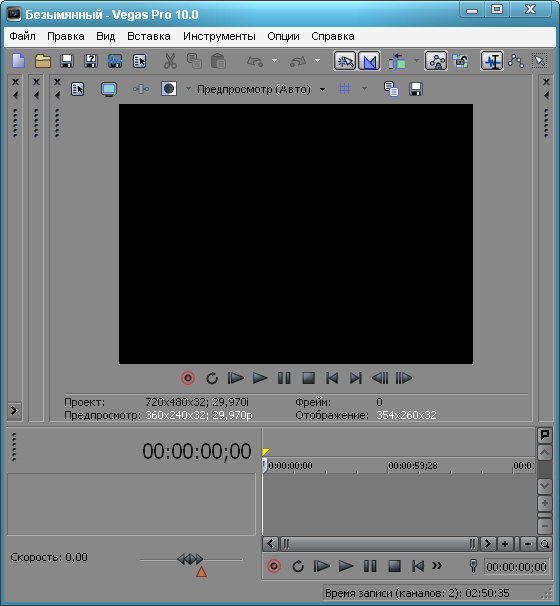The height and width of the screenshot is (606, 560).
Task: Click the Cut scissors icon
Action: pyautogui.click(x=170, y=61)
